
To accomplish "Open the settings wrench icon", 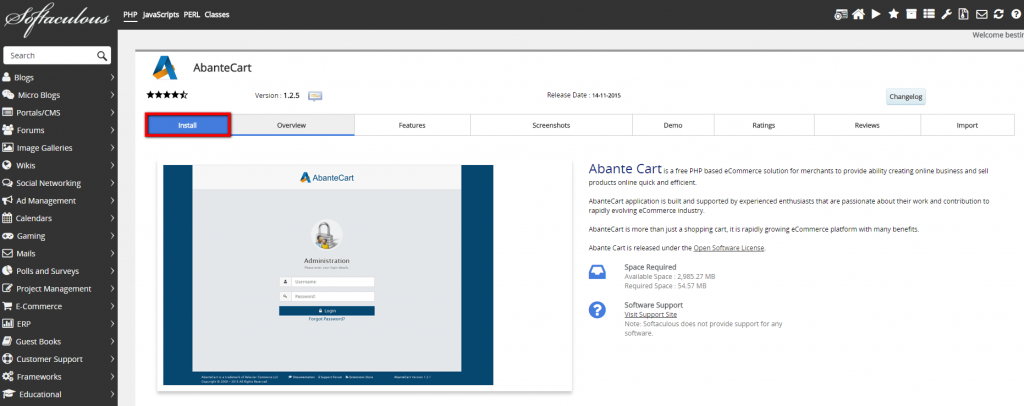I will pos(946,14).
